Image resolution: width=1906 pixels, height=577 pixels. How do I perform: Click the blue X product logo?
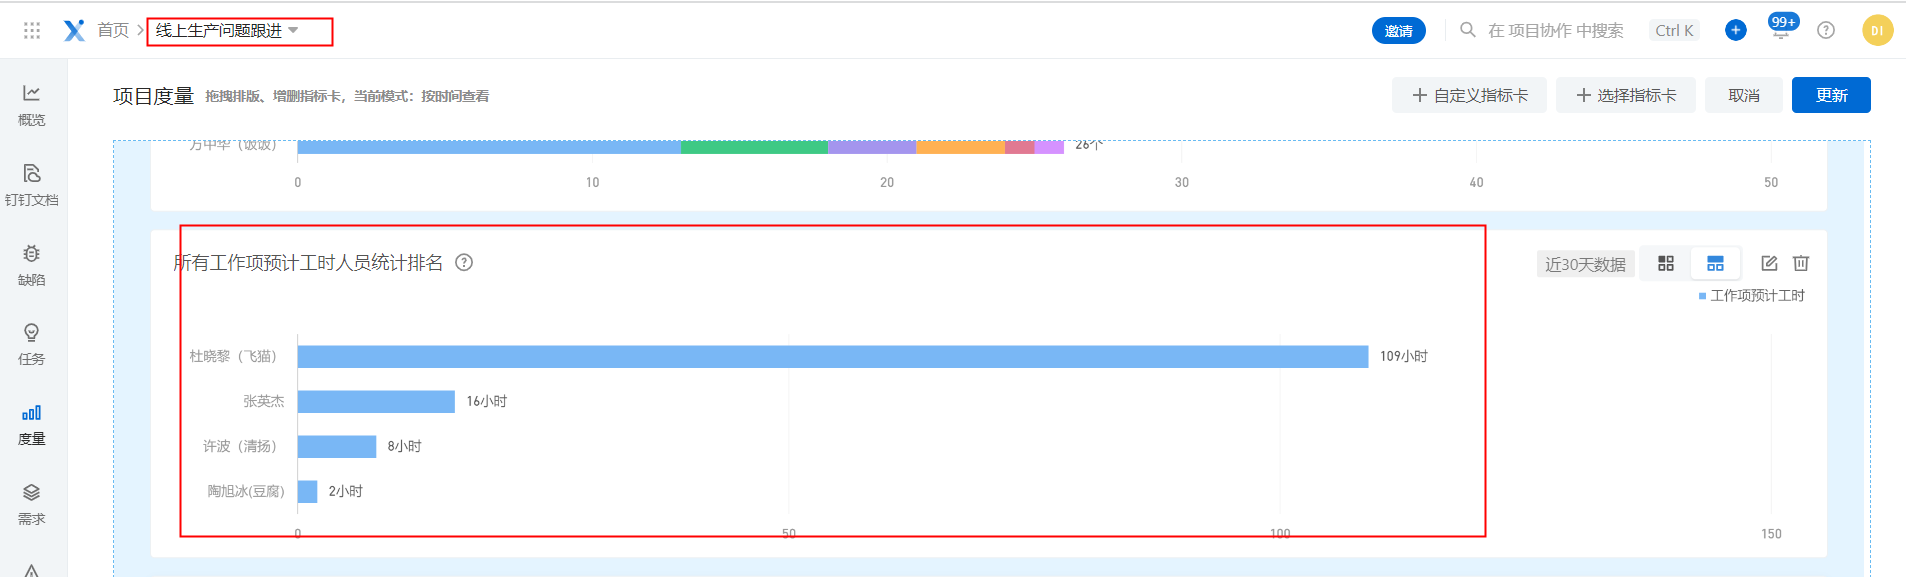tap(74, 31)
